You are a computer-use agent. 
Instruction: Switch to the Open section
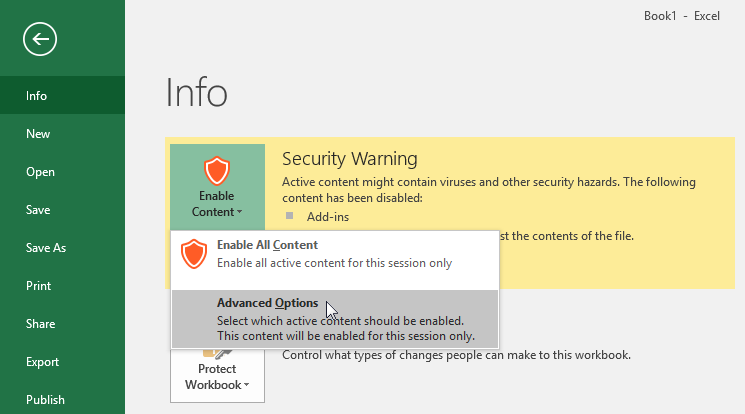[40, 172]
